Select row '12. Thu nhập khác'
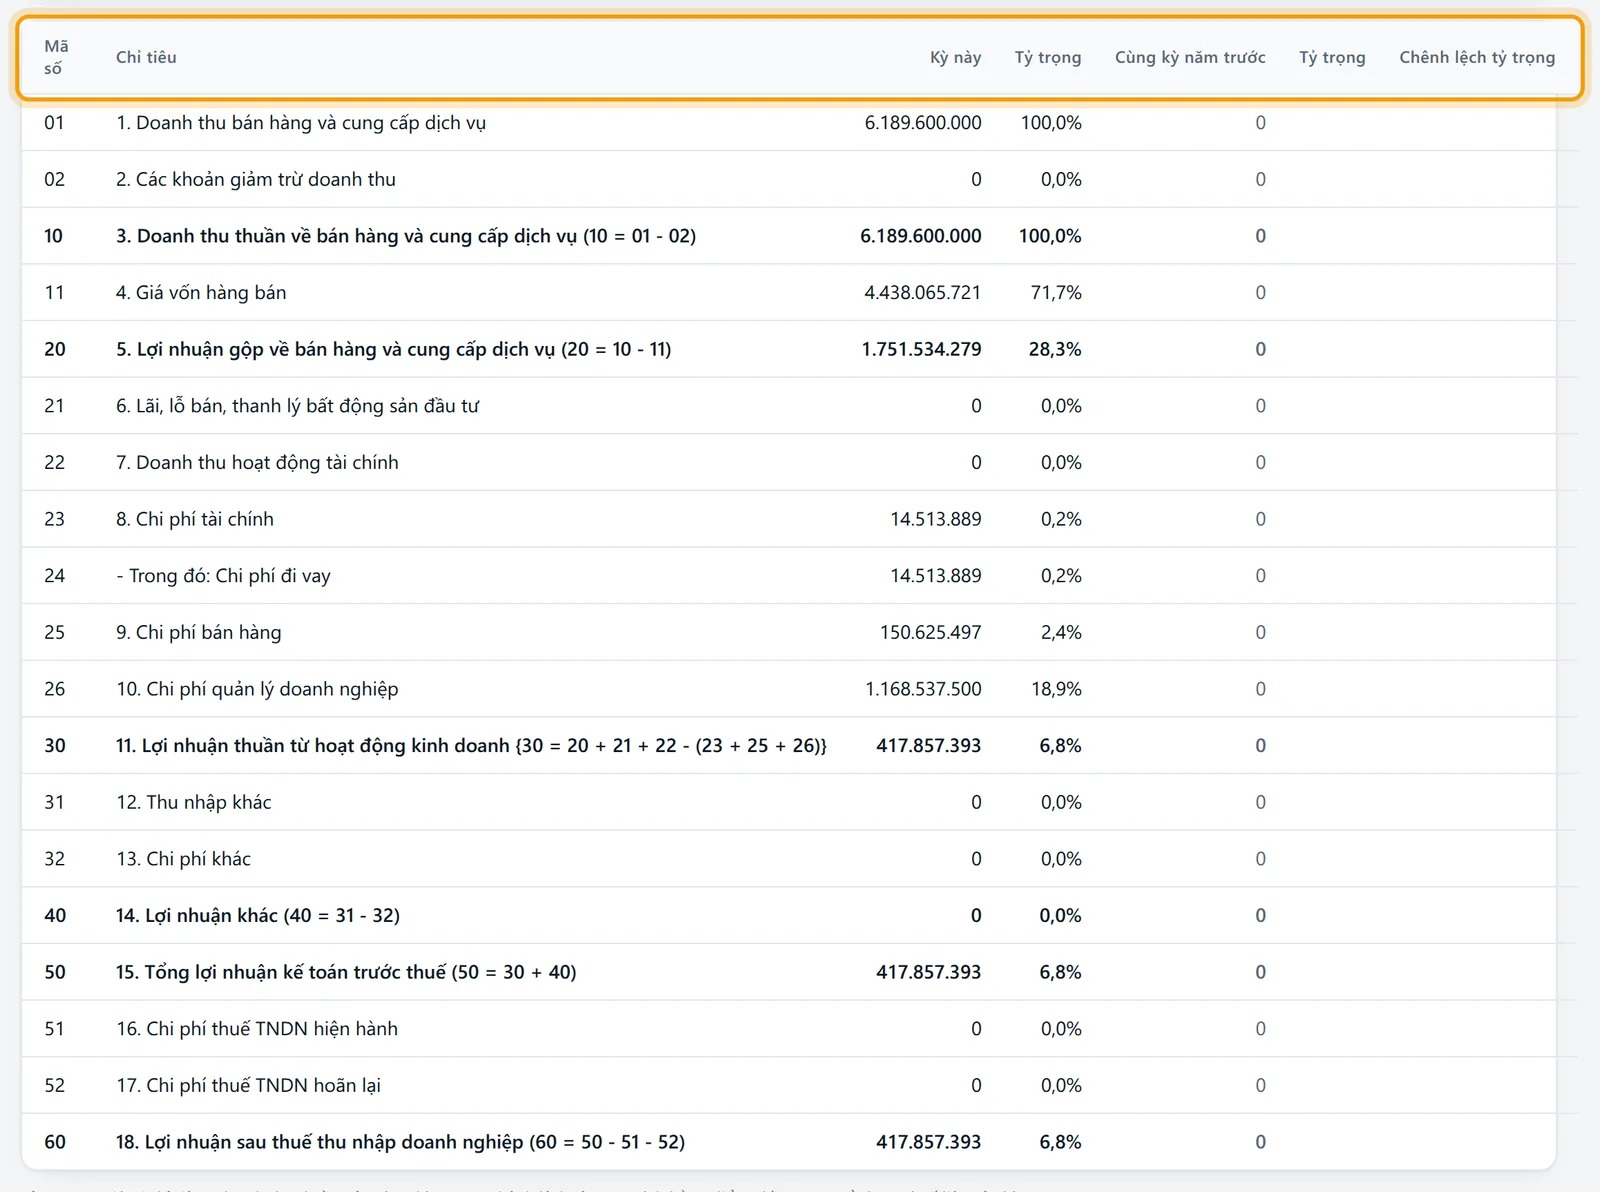The width and height of the screenshot is (1600, 1192). click(789, 802)
